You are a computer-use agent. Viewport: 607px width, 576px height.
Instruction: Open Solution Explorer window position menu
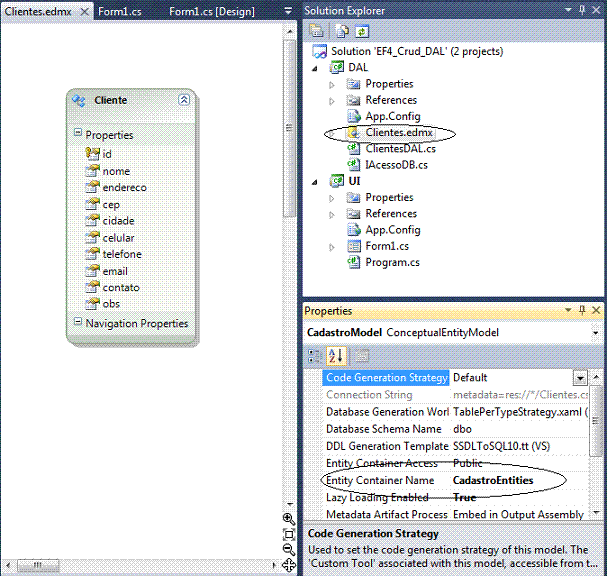point(568,10)
